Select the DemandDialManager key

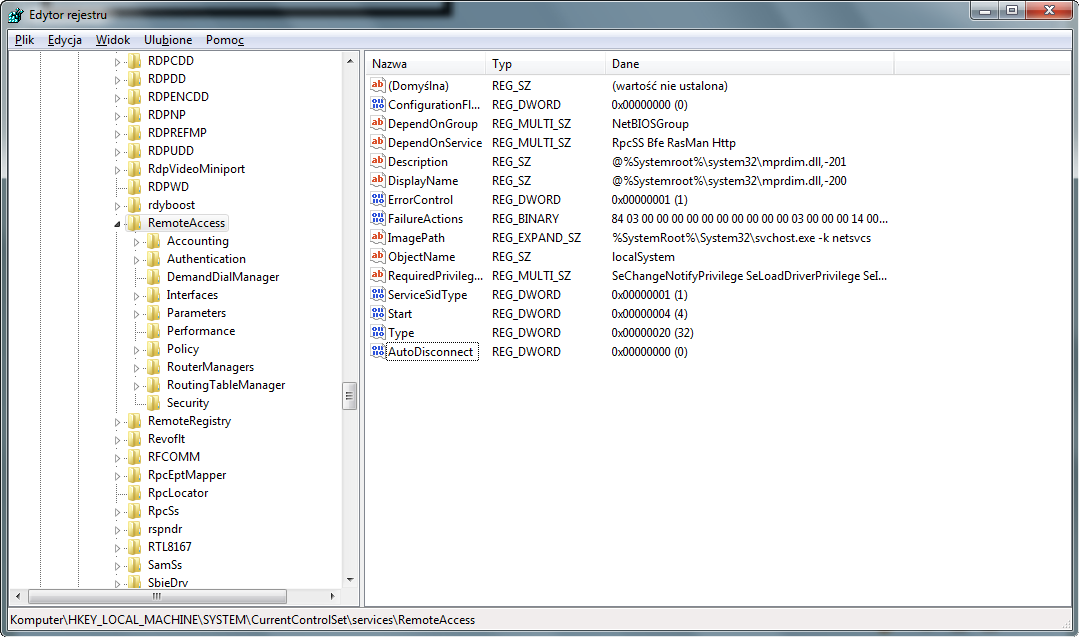222,277
